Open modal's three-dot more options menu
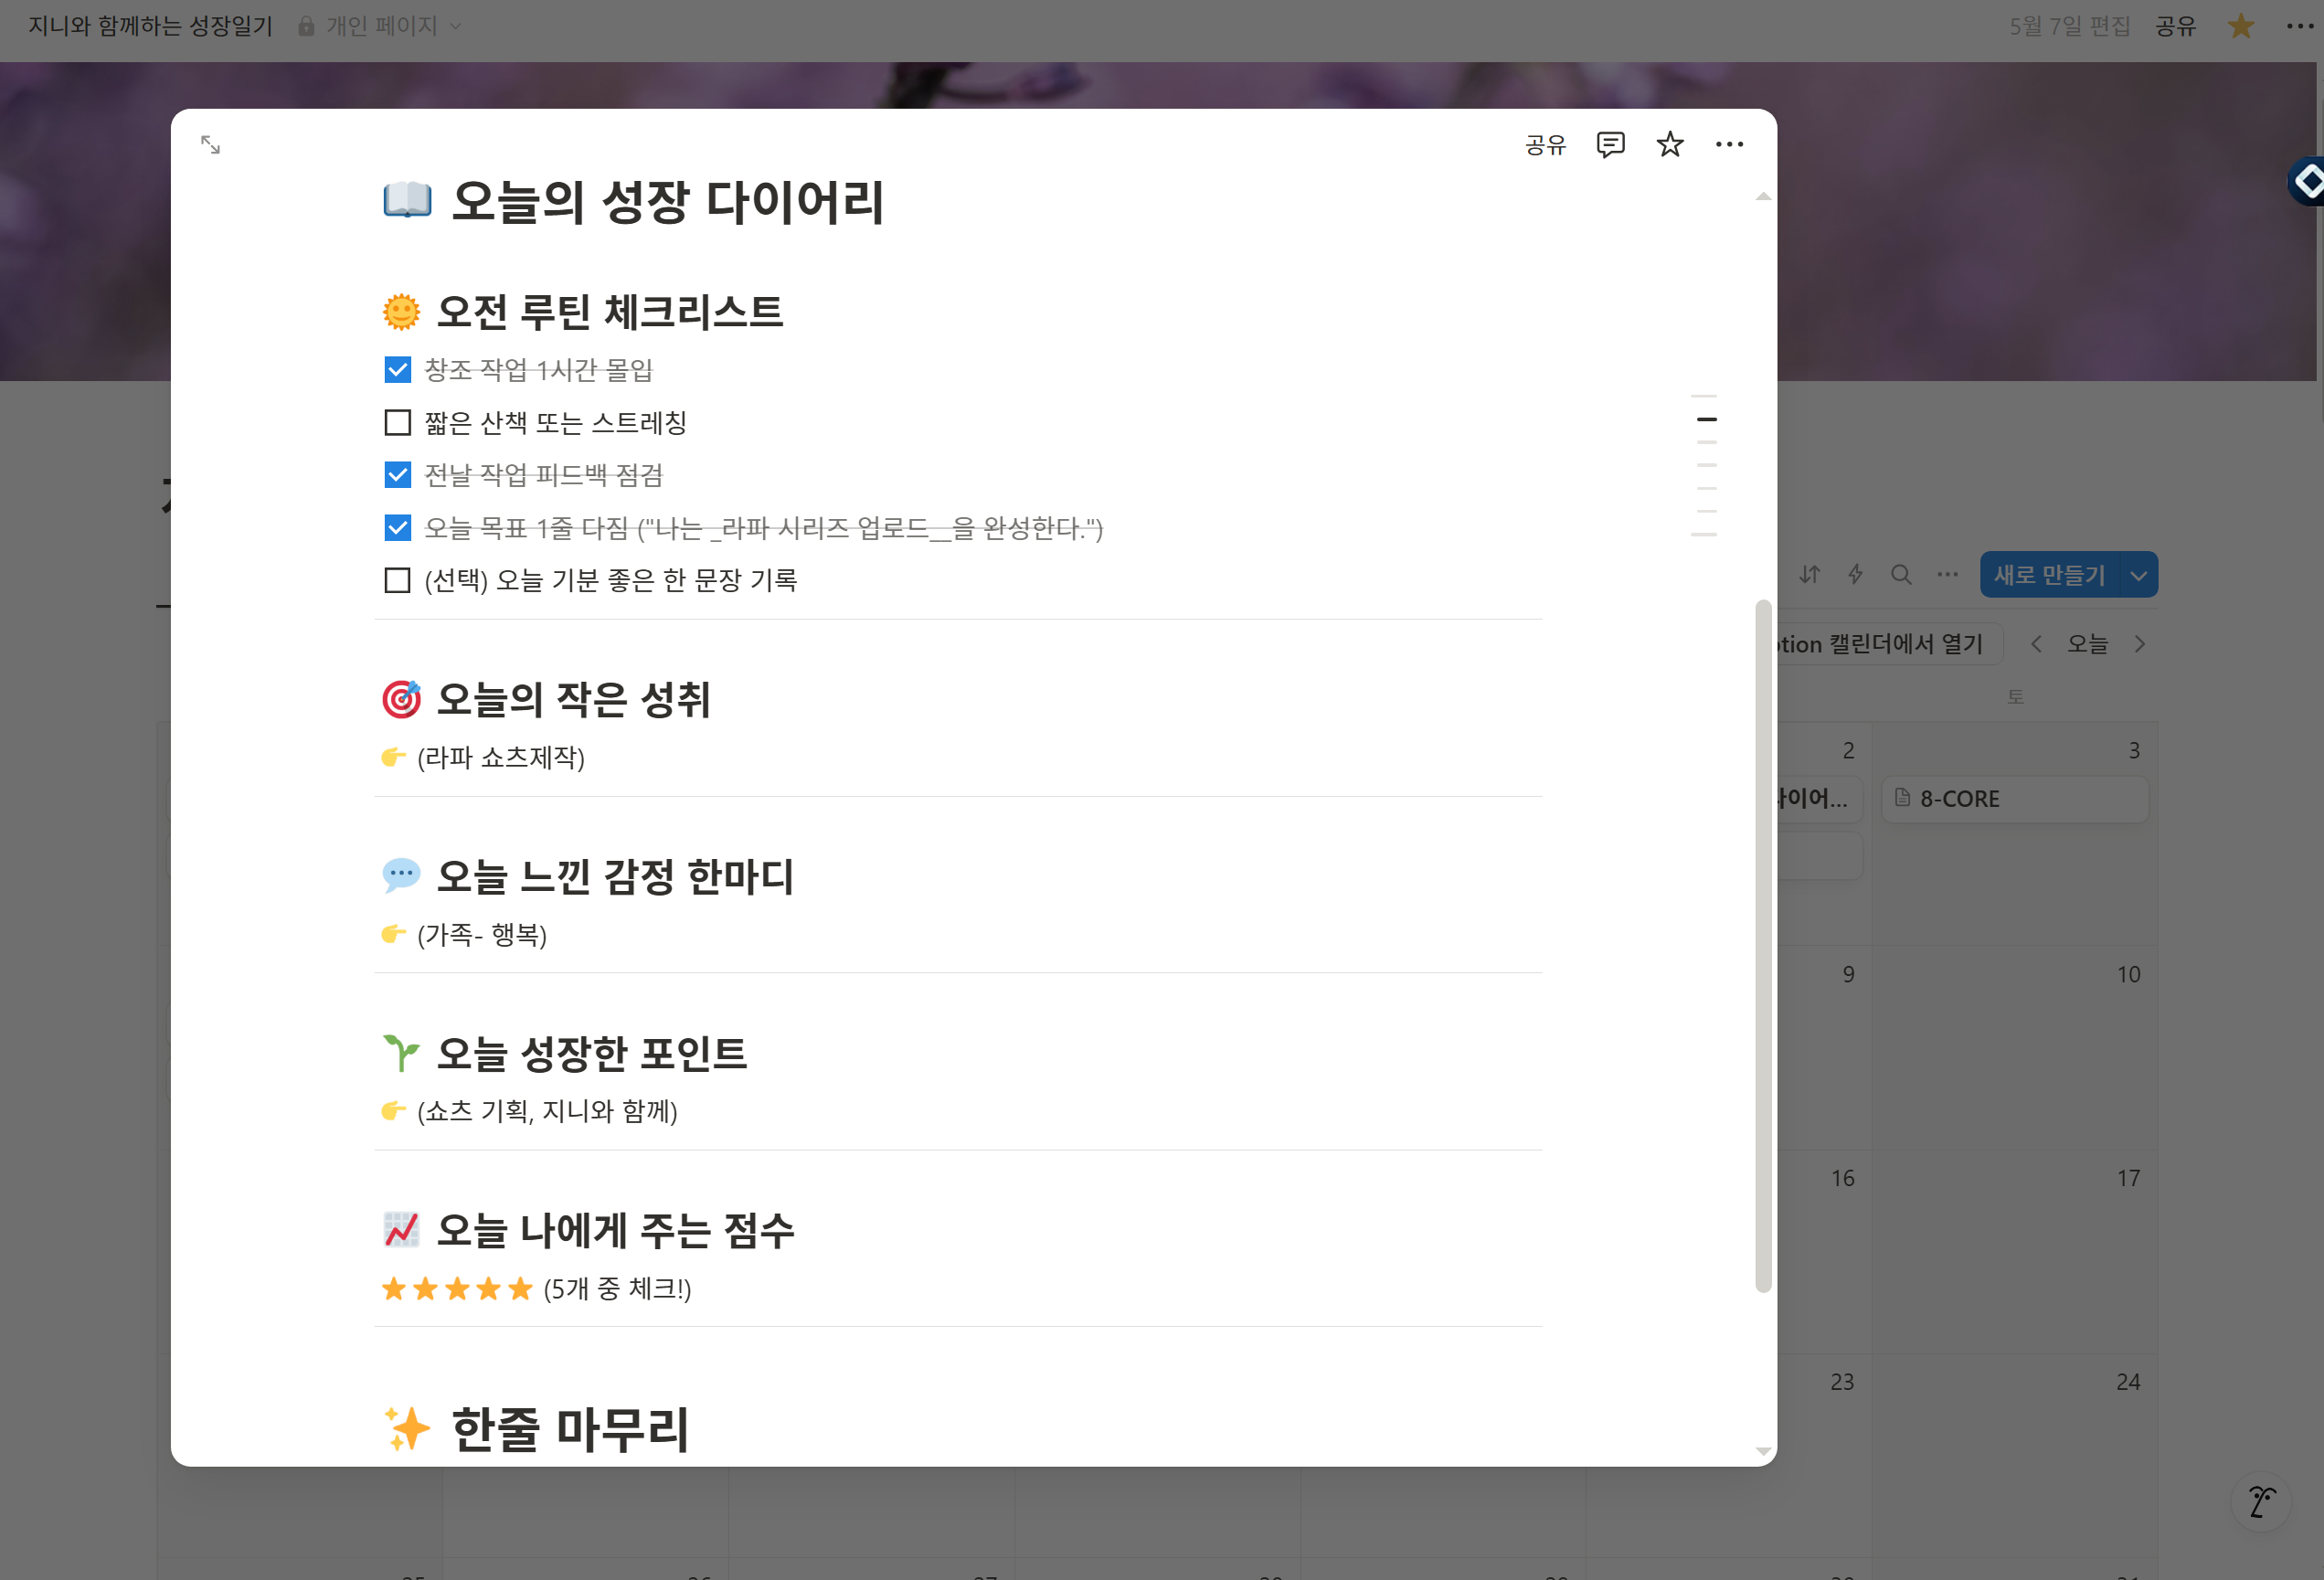Screen dimensions: 2324x1580 pos(1729,145)
